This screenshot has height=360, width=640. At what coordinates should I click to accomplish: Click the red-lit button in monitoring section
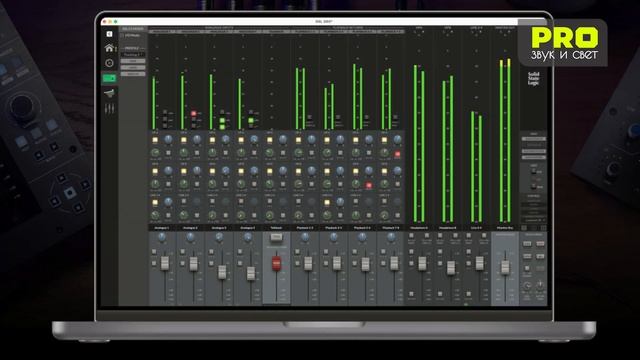click(540, 244)
